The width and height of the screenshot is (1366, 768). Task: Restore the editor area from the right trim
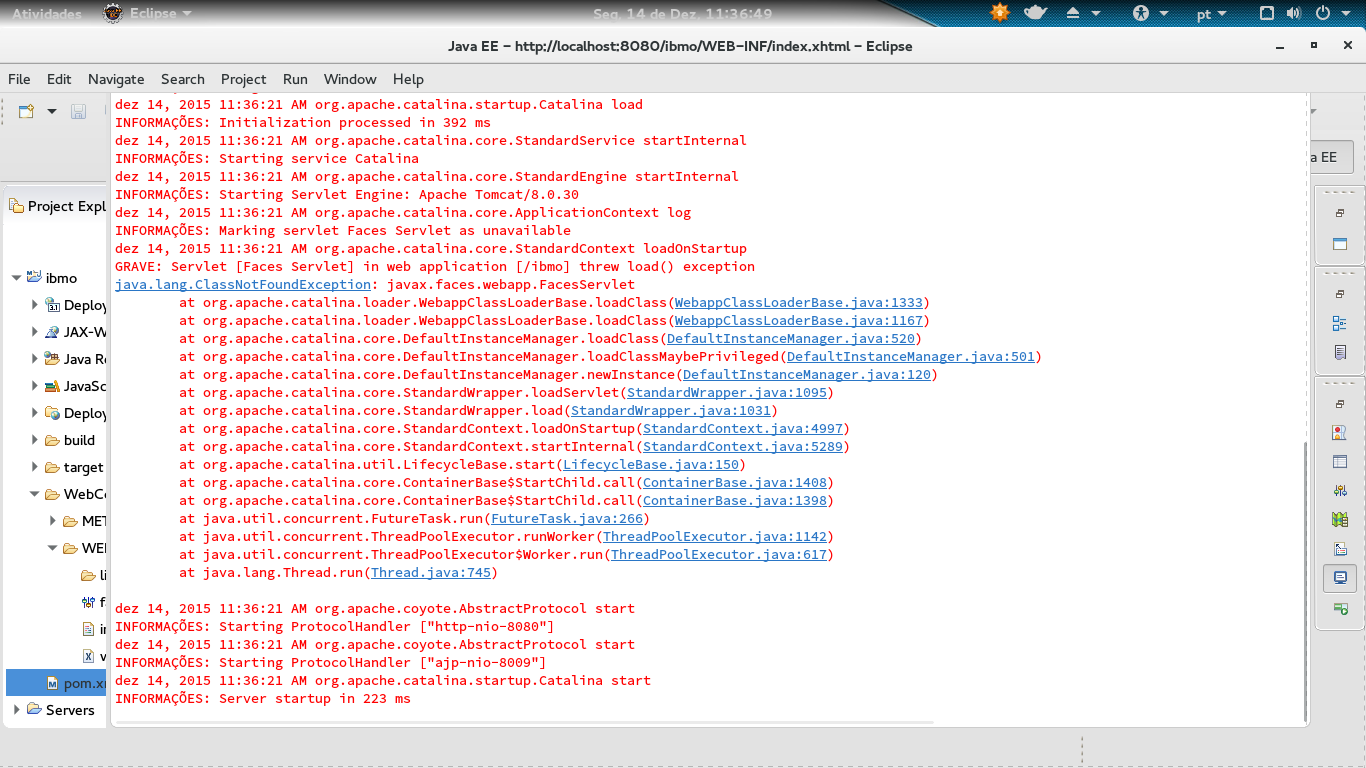[x=1340, y=213]
